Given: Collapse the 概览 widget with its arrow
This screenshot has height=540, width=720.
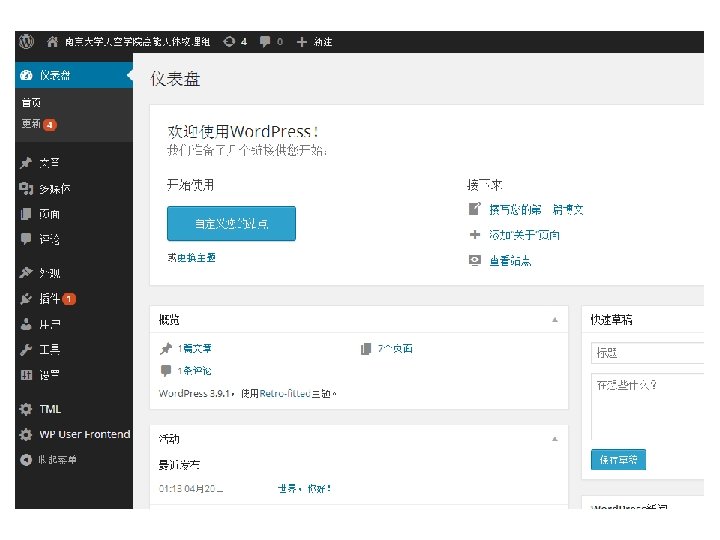Looking at the screenshot, I should [555, 320].
